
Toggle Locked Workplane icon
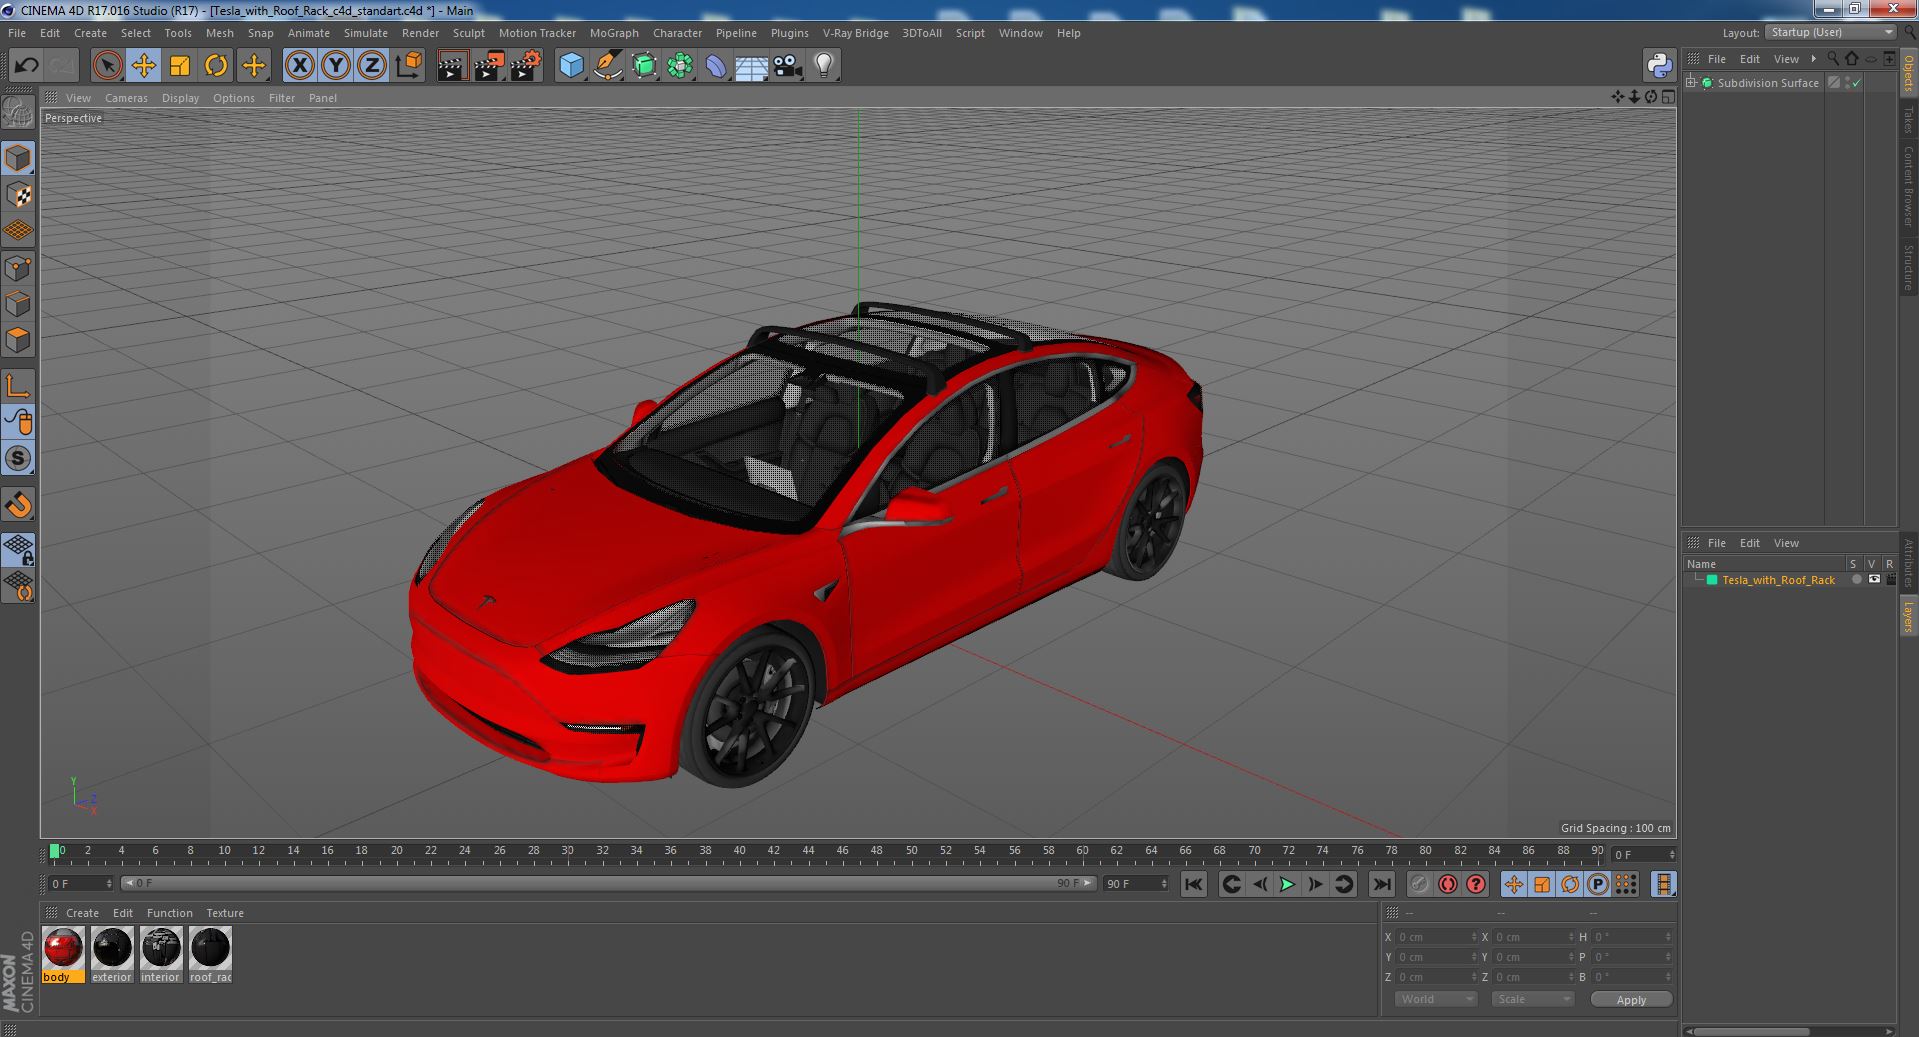[18, 548]
